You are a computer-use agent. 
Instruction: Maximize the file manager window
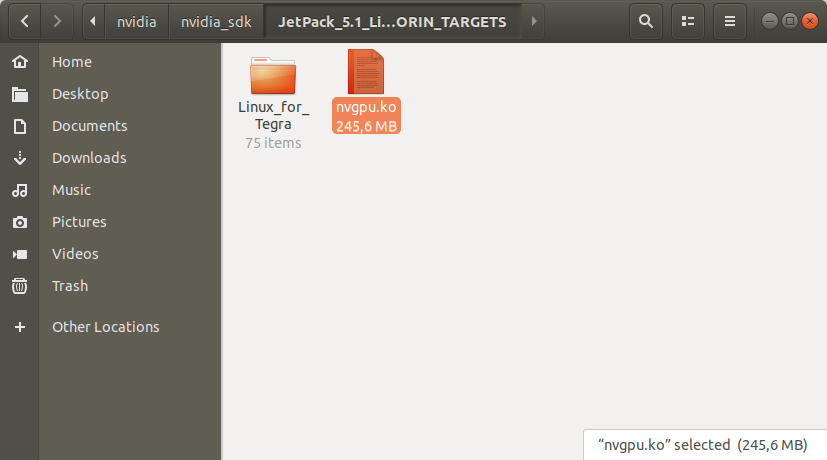(790, 21)
